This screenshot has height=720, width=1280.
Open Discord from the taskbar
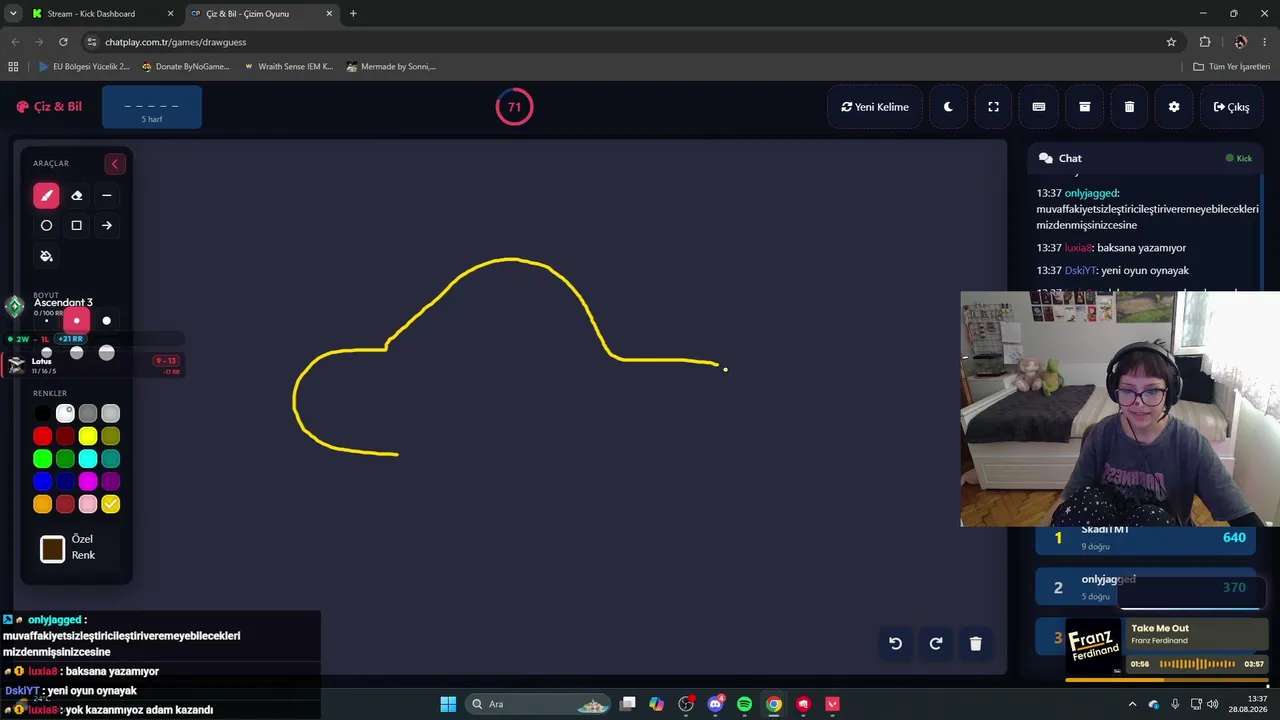pos(715,704)
